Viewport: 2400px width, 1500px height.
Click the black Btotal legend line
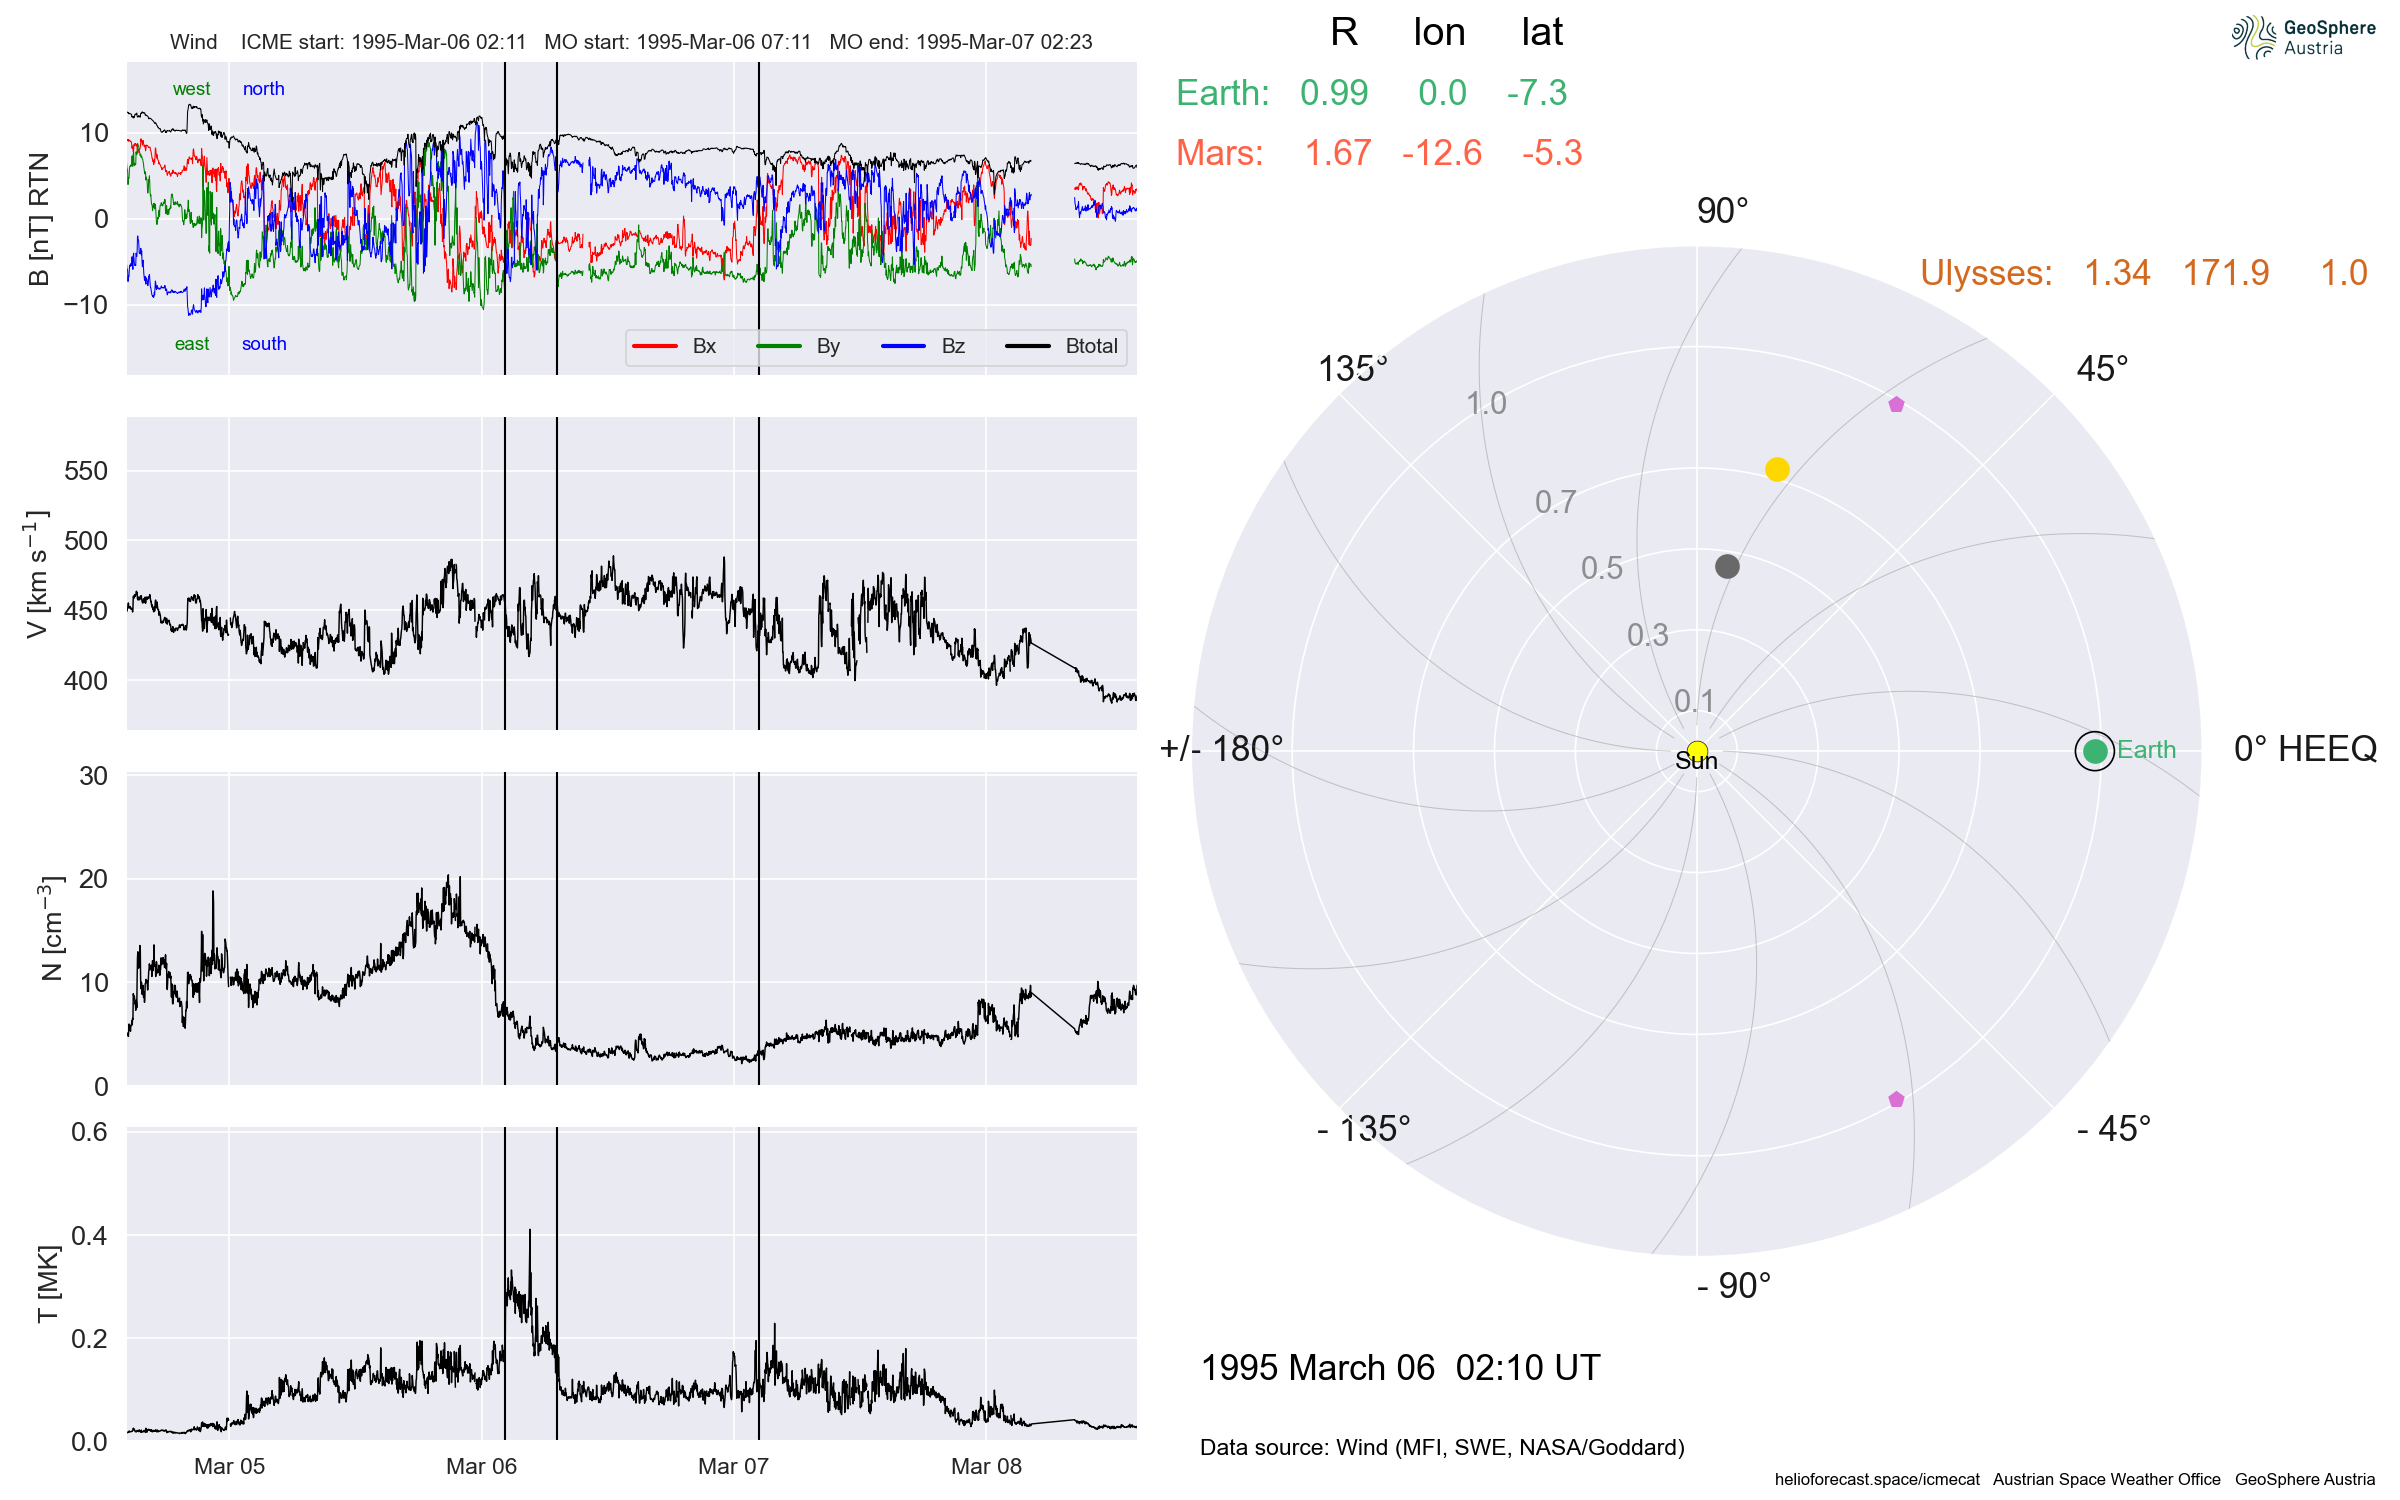click(x=1028, y=346)
